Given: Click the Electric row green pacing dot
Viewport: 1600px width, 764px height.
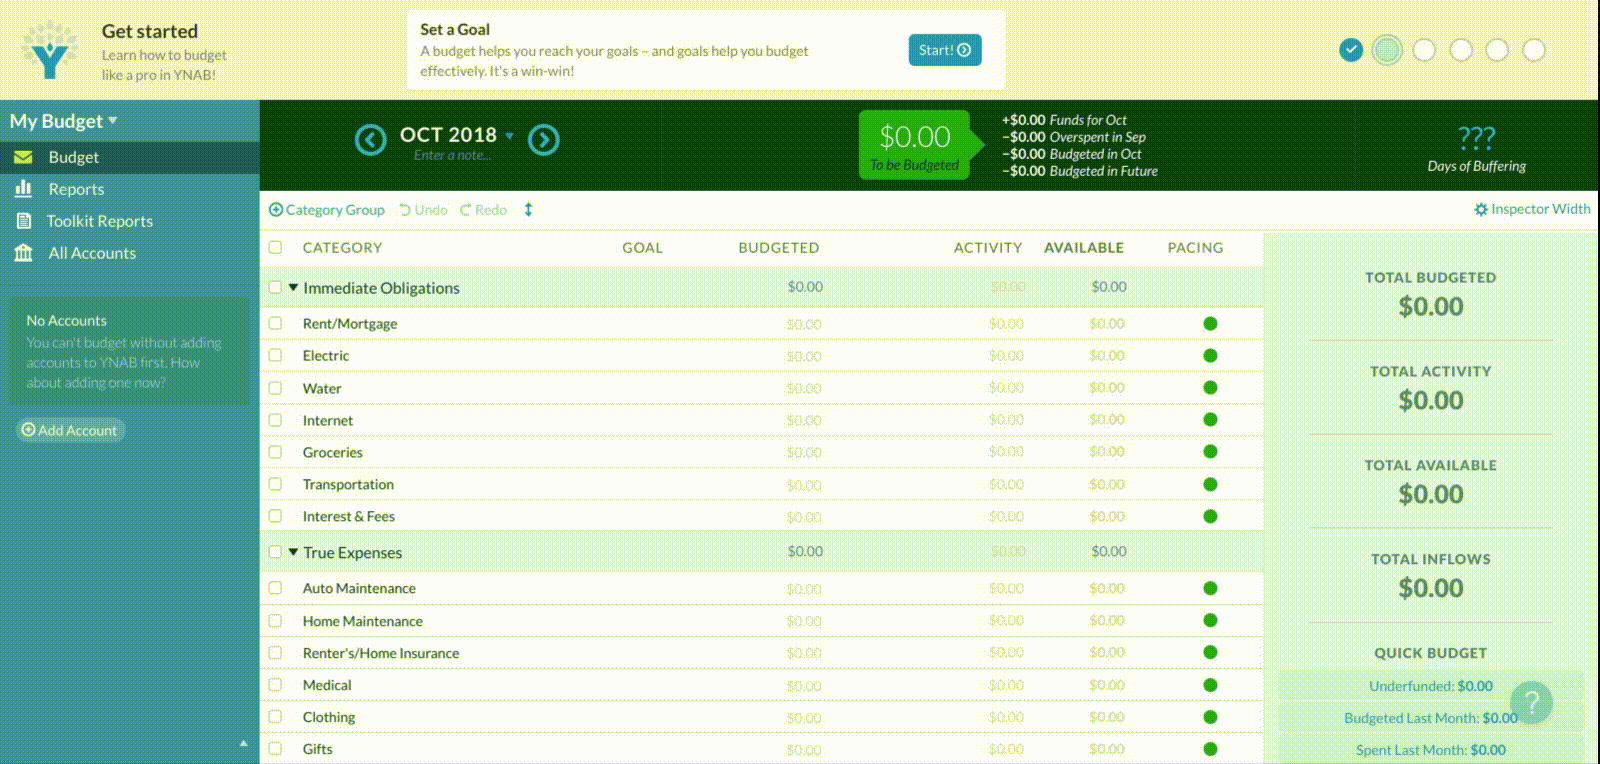Looking at the screenshot, I should point(1210,356).
